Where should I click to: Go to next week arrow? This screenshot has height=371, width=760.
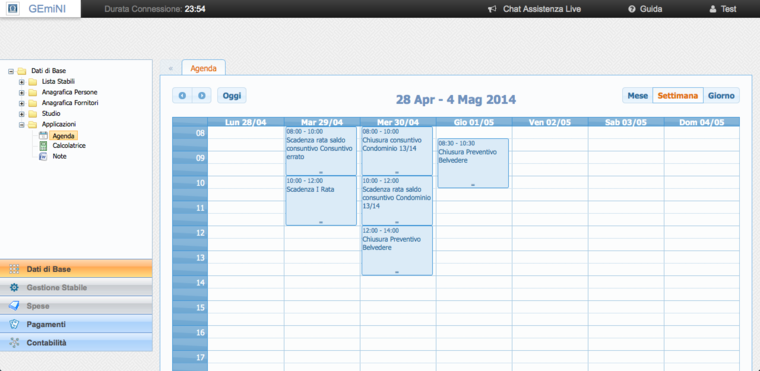pyautogui.click(x=202, y=96)
